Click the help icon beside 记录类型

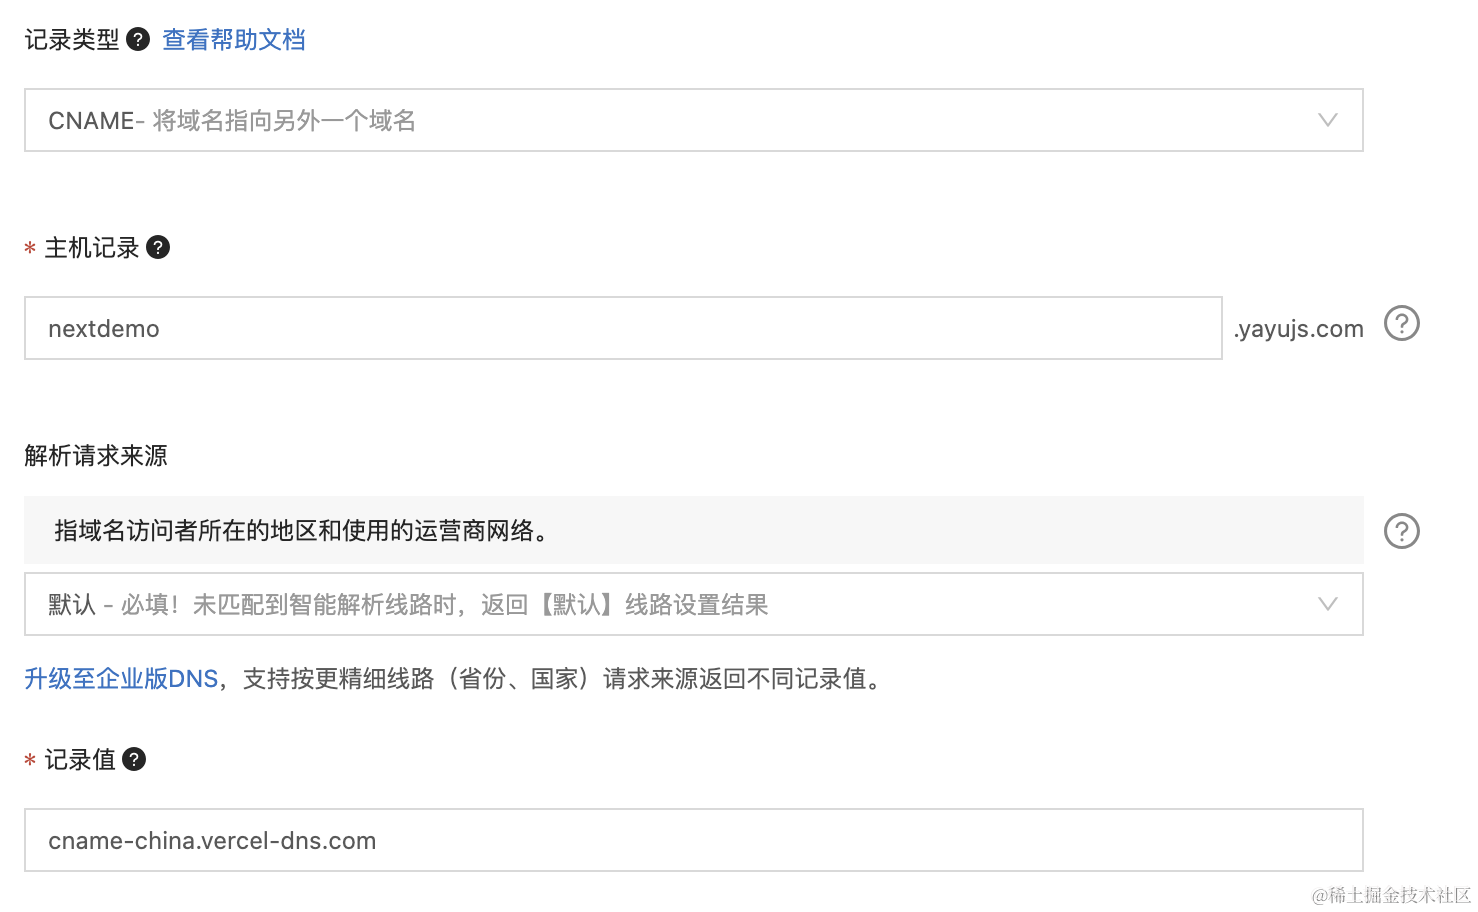click(138, 40)
